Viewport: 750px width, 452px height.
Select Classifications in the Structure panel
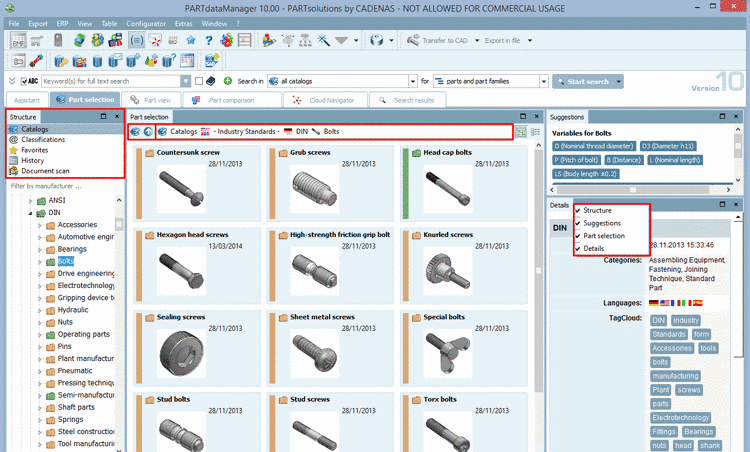[x=43, y=140]
